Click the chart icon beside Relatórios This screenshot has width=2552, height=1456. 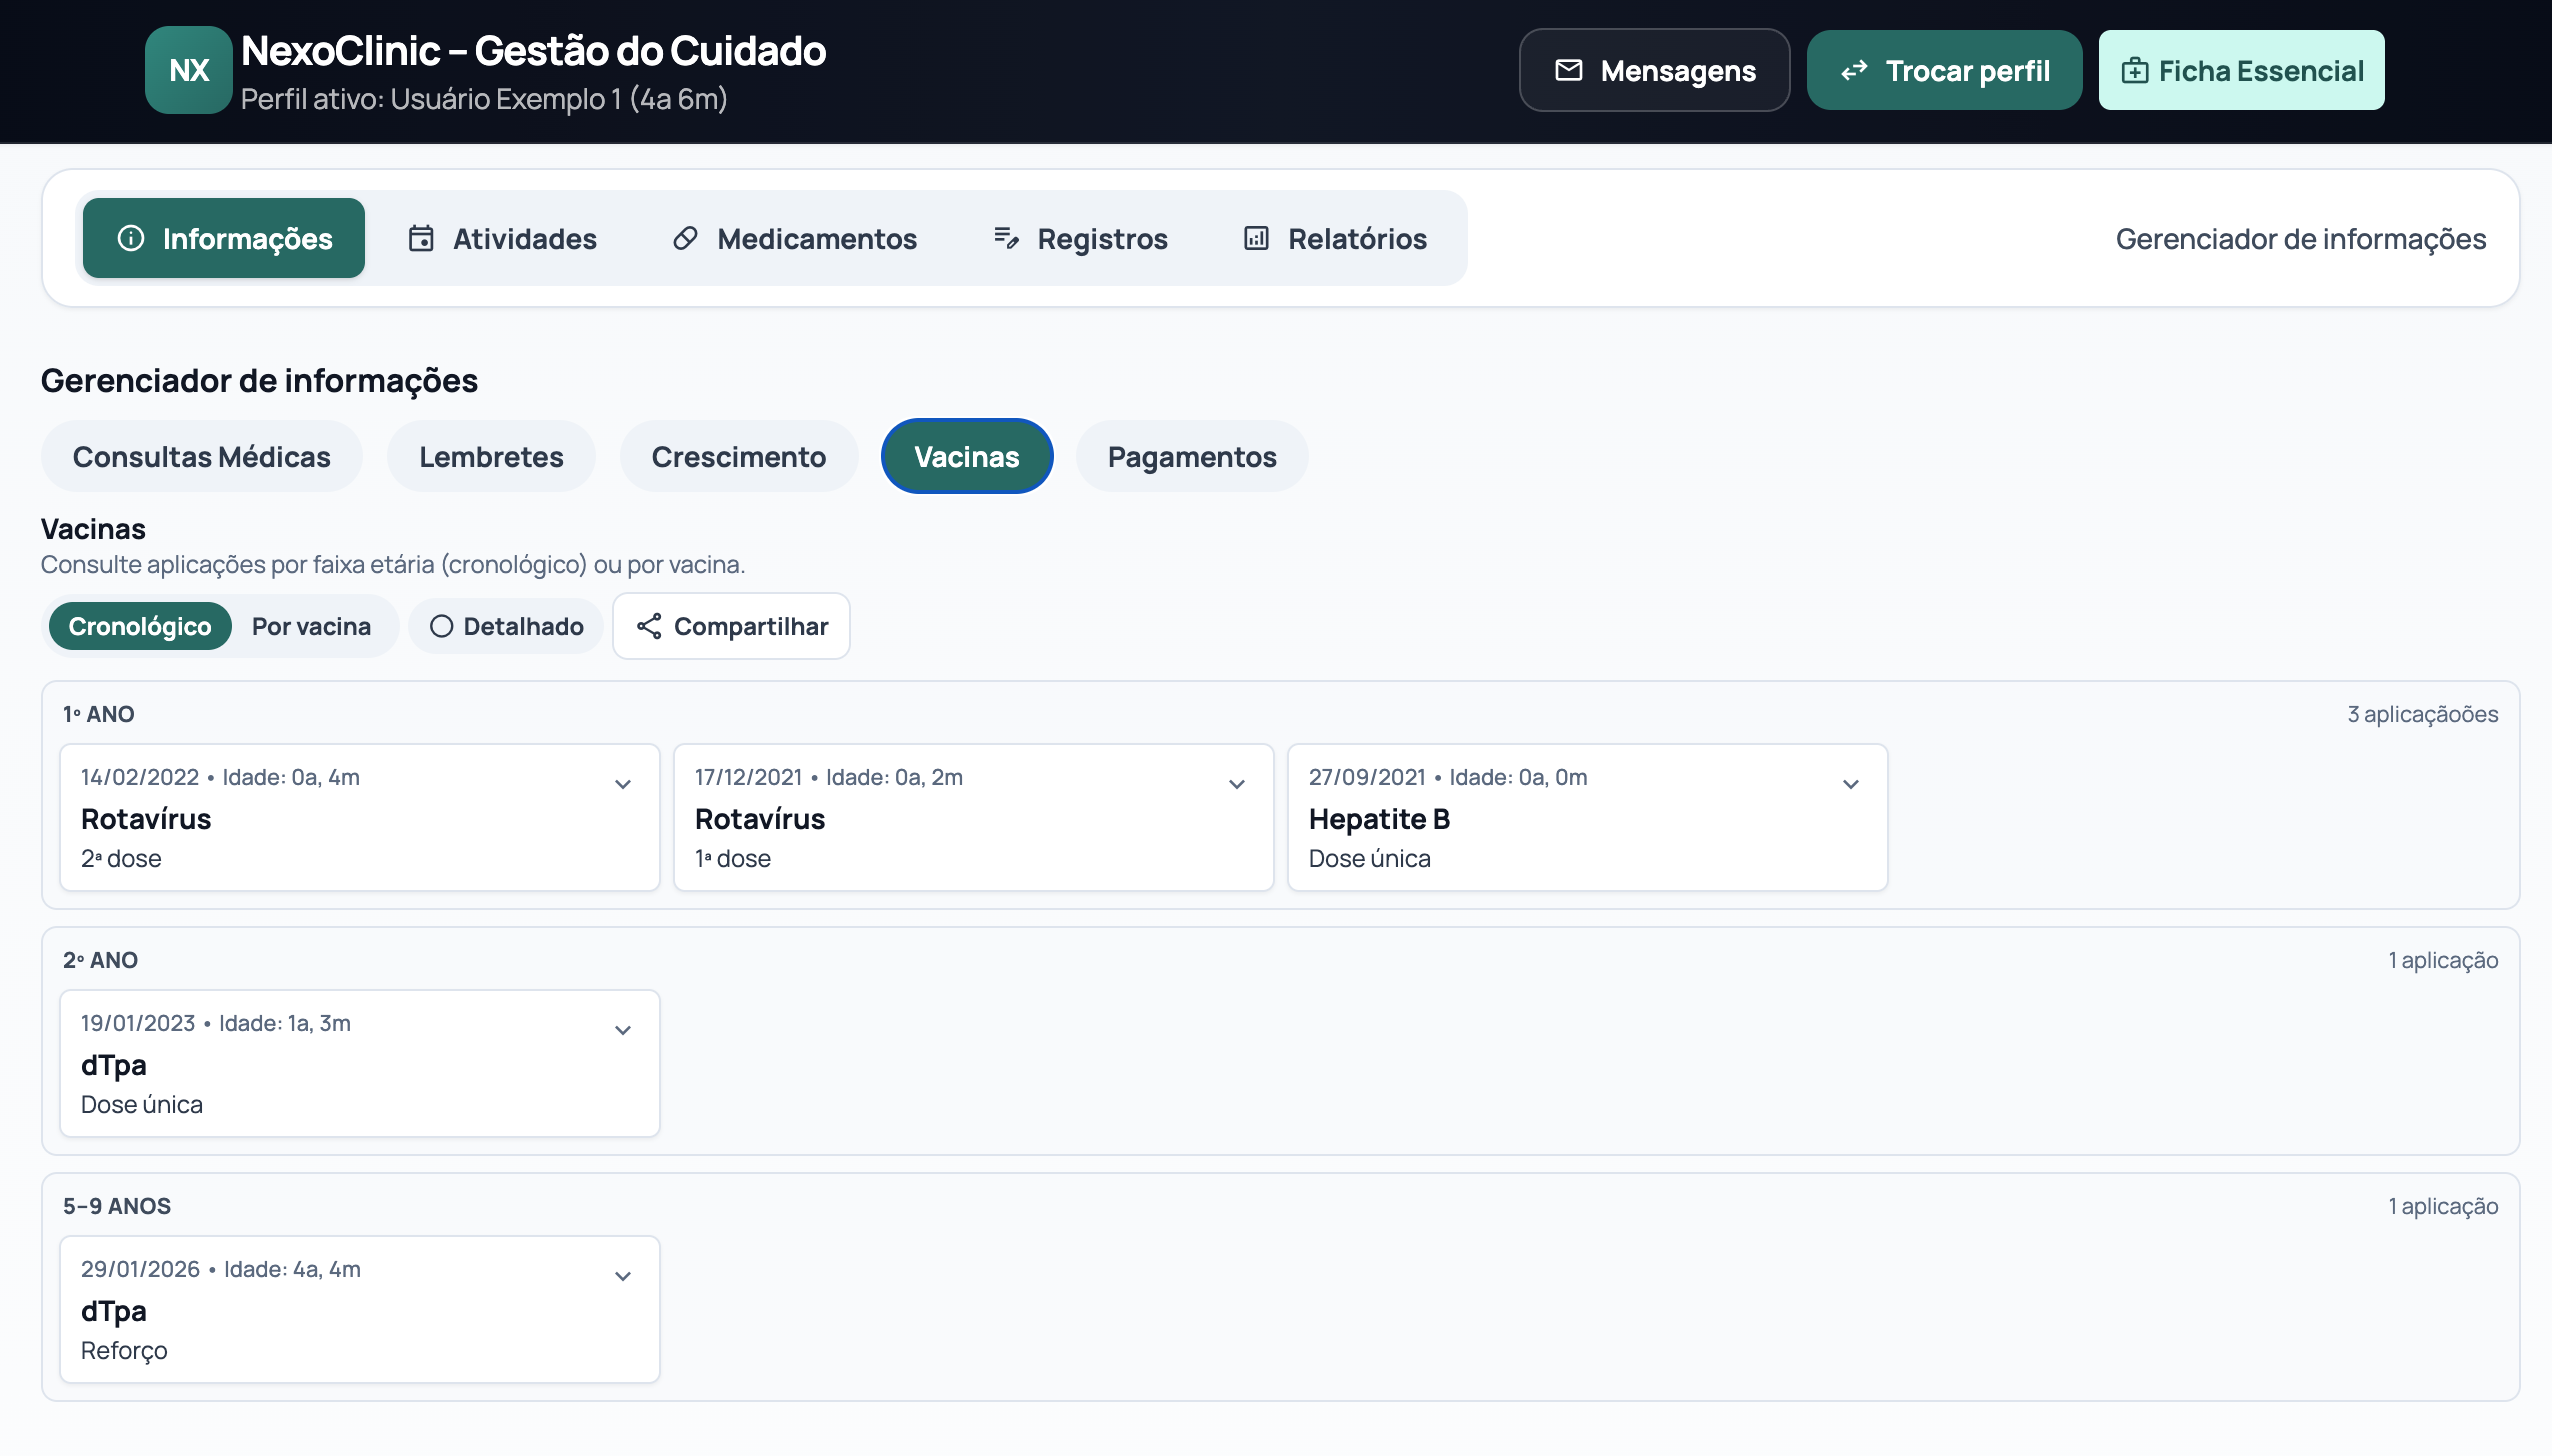(1256, 238)
